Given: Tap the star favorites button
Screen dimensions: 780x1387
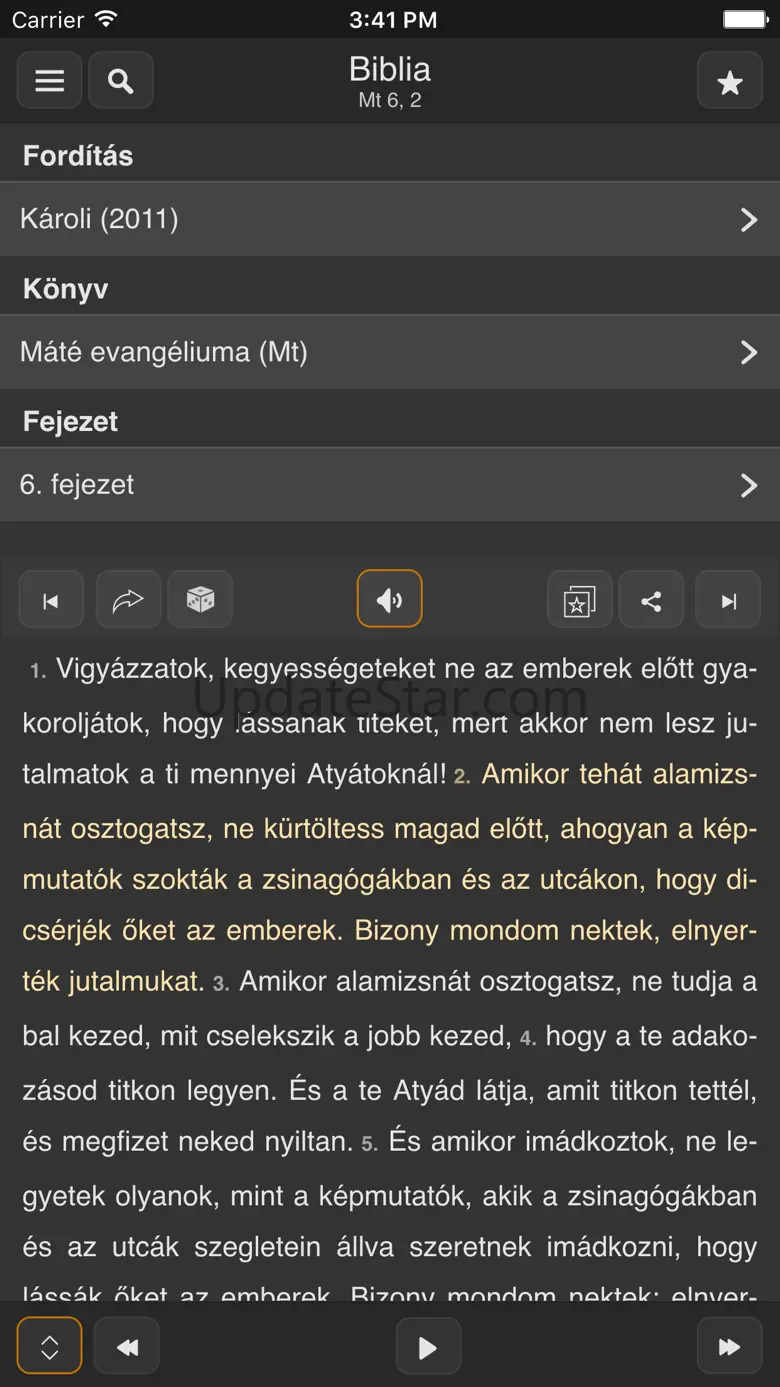Looking at the screenshot, I should pos(730,82).
